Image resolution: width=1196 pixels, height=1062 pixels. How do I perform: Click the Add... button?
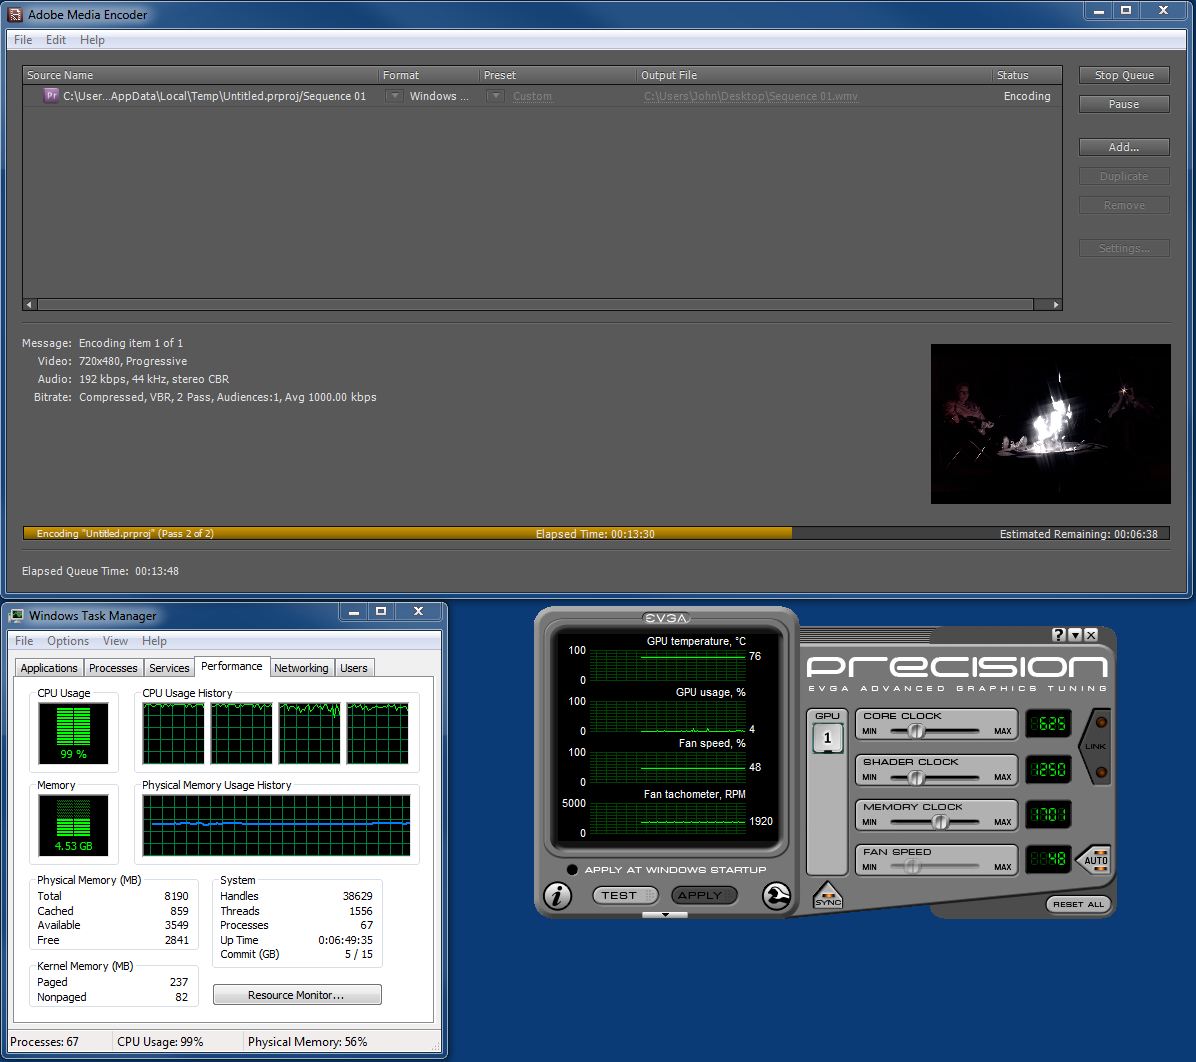1124,146
